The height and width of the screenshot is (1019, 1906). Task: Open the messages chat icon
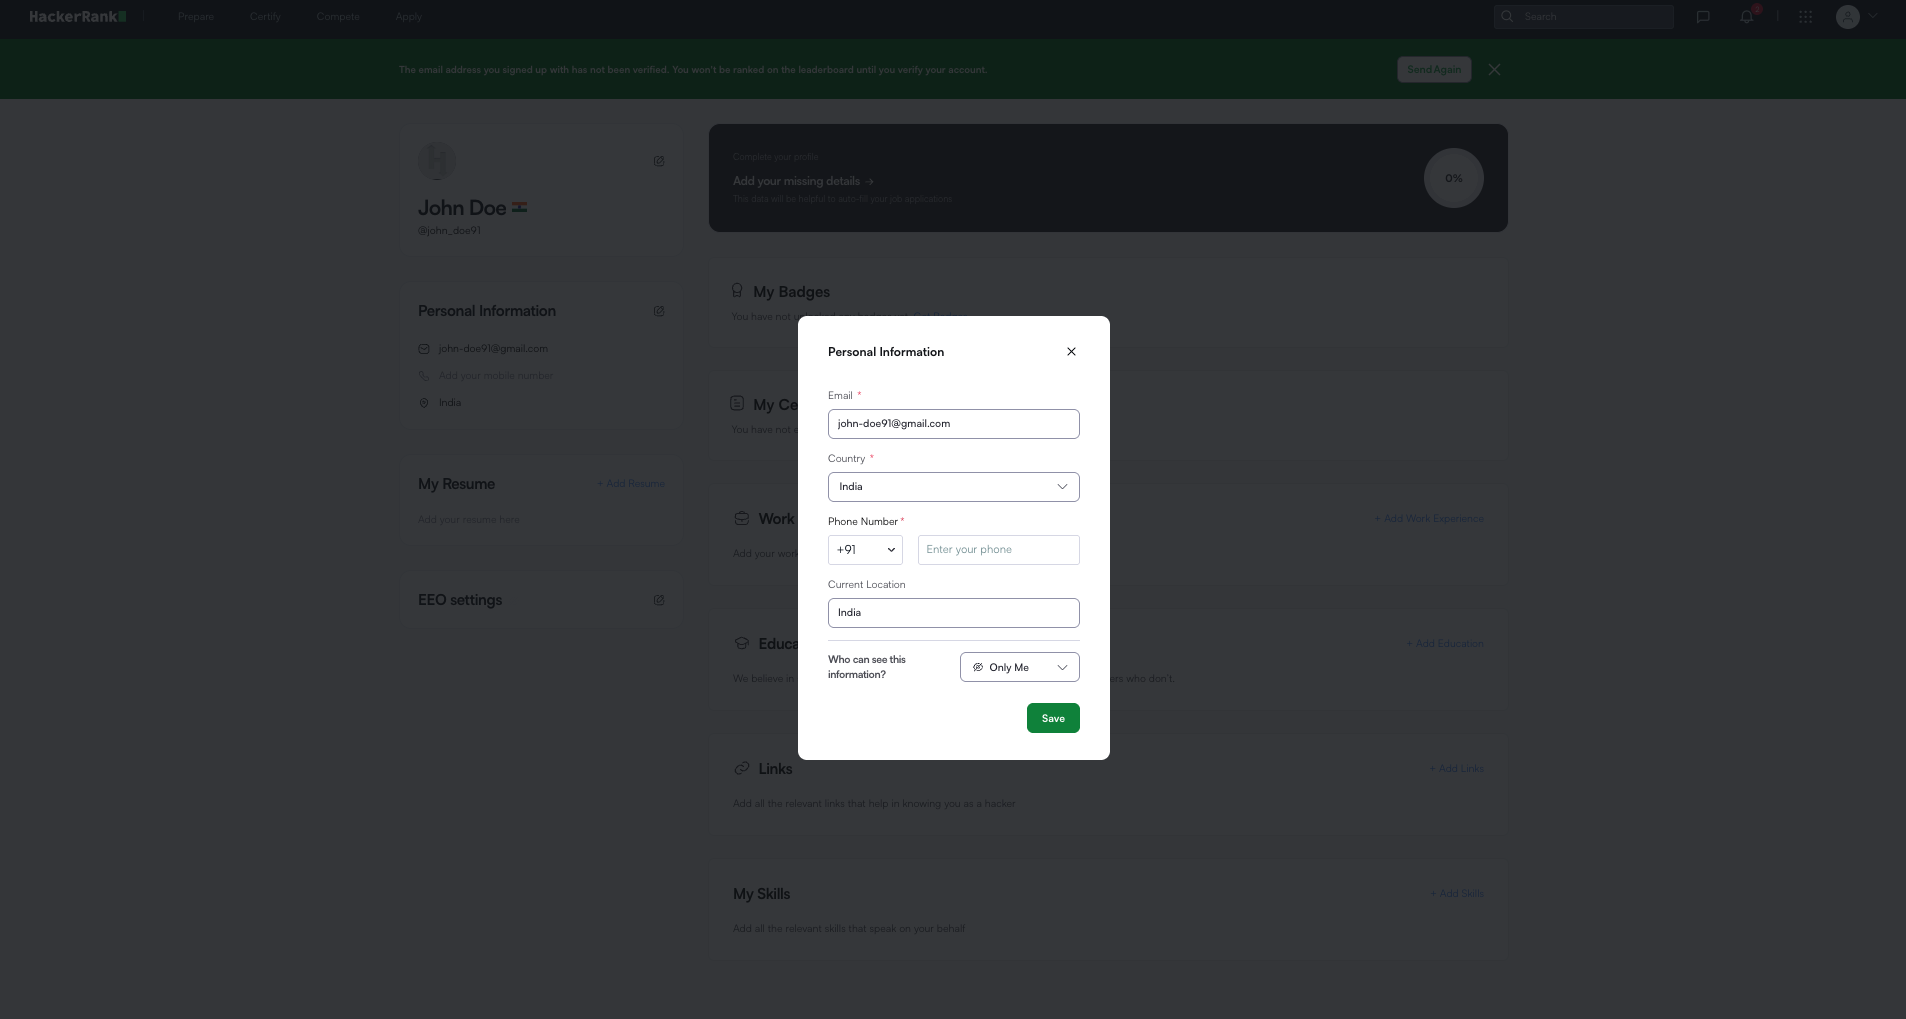(1703, 17)
